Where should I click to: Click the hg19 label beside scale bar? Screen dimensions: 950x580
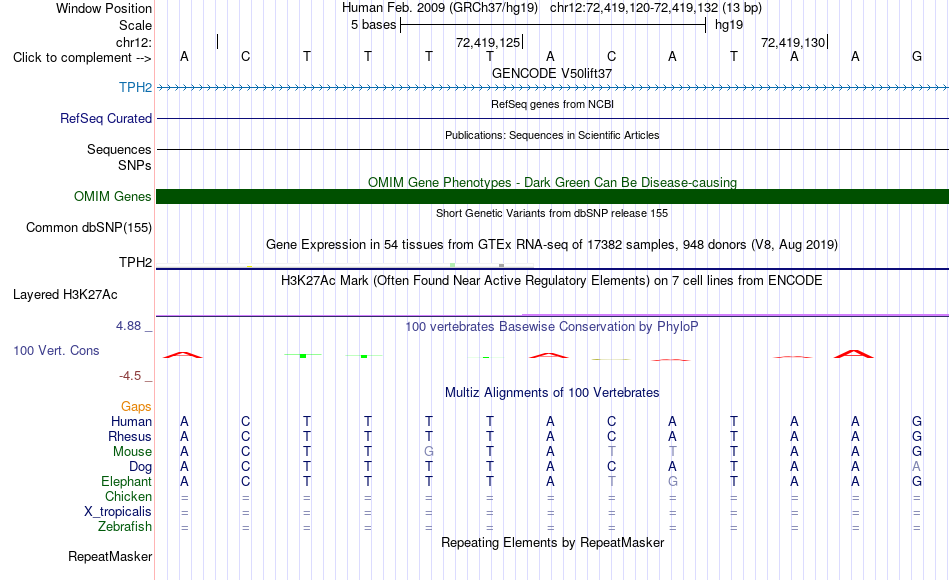tap(729, 25)
